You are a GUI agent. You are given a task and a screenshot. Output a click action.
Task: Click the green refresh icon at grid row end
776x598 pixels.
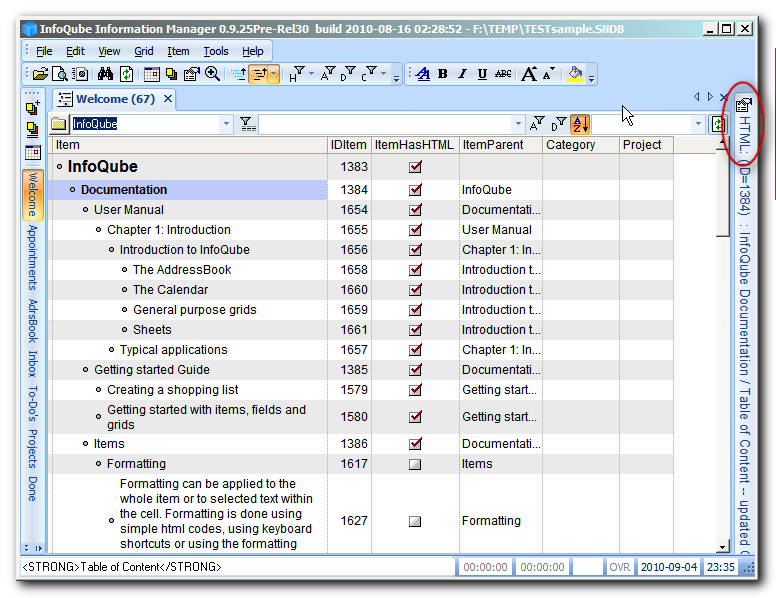718,124
